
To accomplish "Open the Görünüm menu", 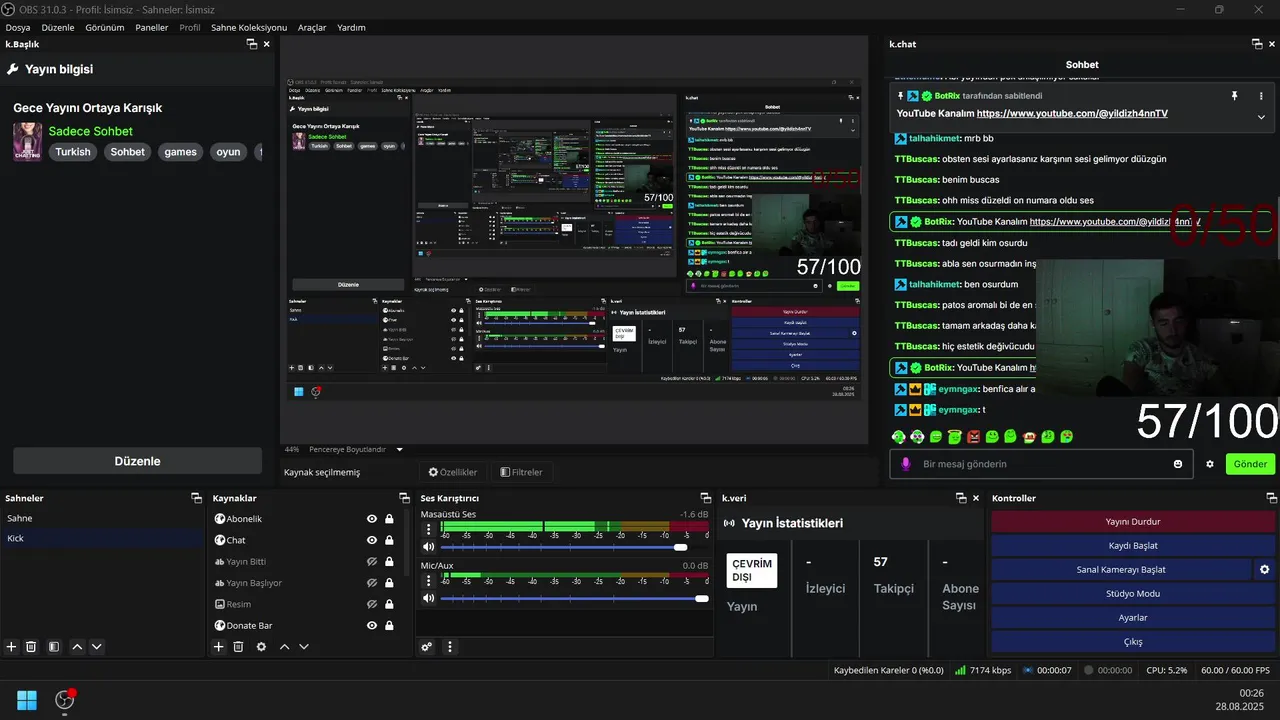I will click(x=105, y=28).
